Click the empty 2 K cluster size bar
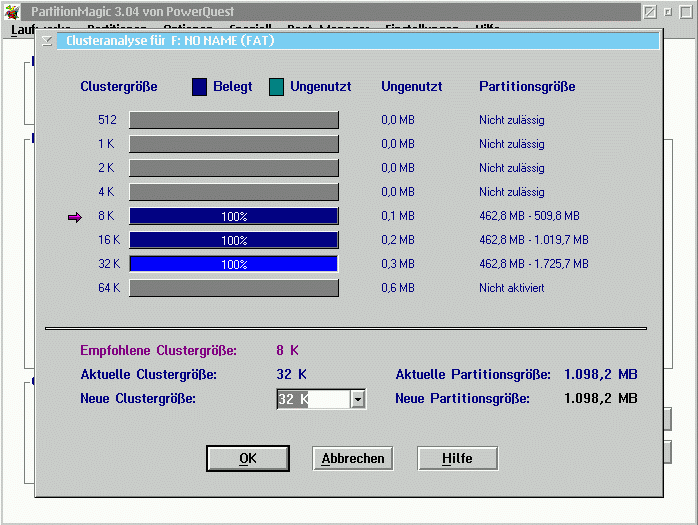The image size is (698, 525). coord(234,168)
